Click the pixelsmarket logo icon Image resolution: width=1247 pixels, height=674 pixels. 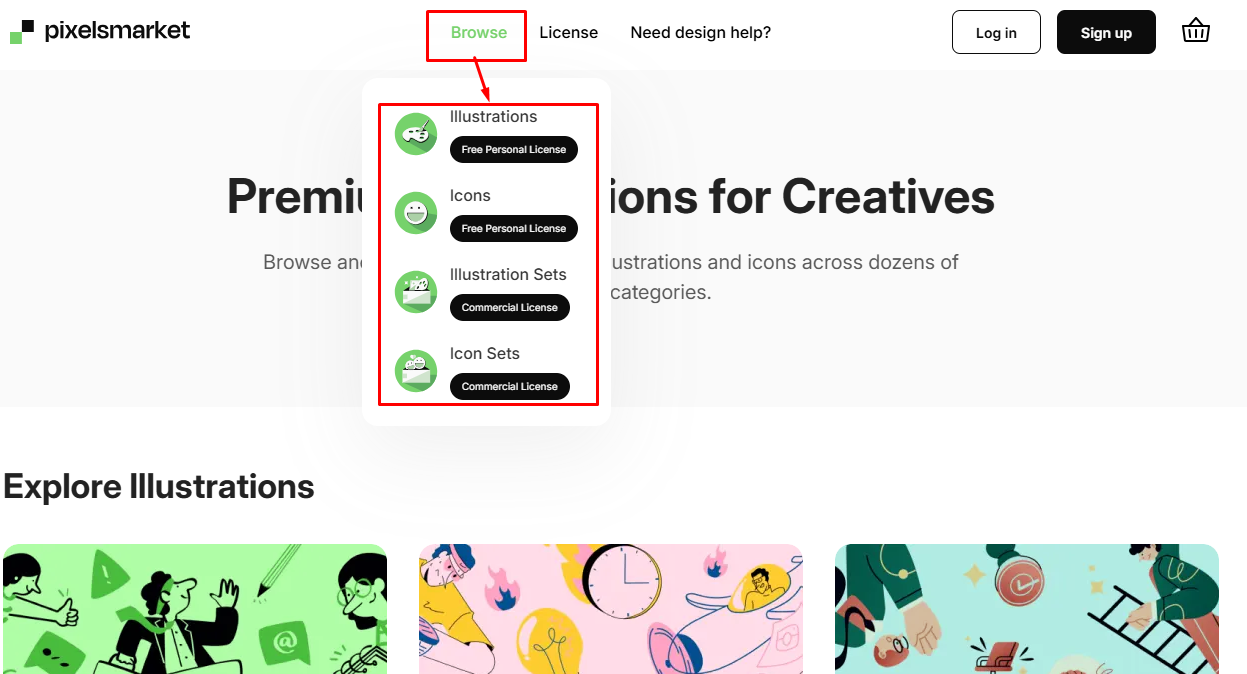(x=22, y=32)
